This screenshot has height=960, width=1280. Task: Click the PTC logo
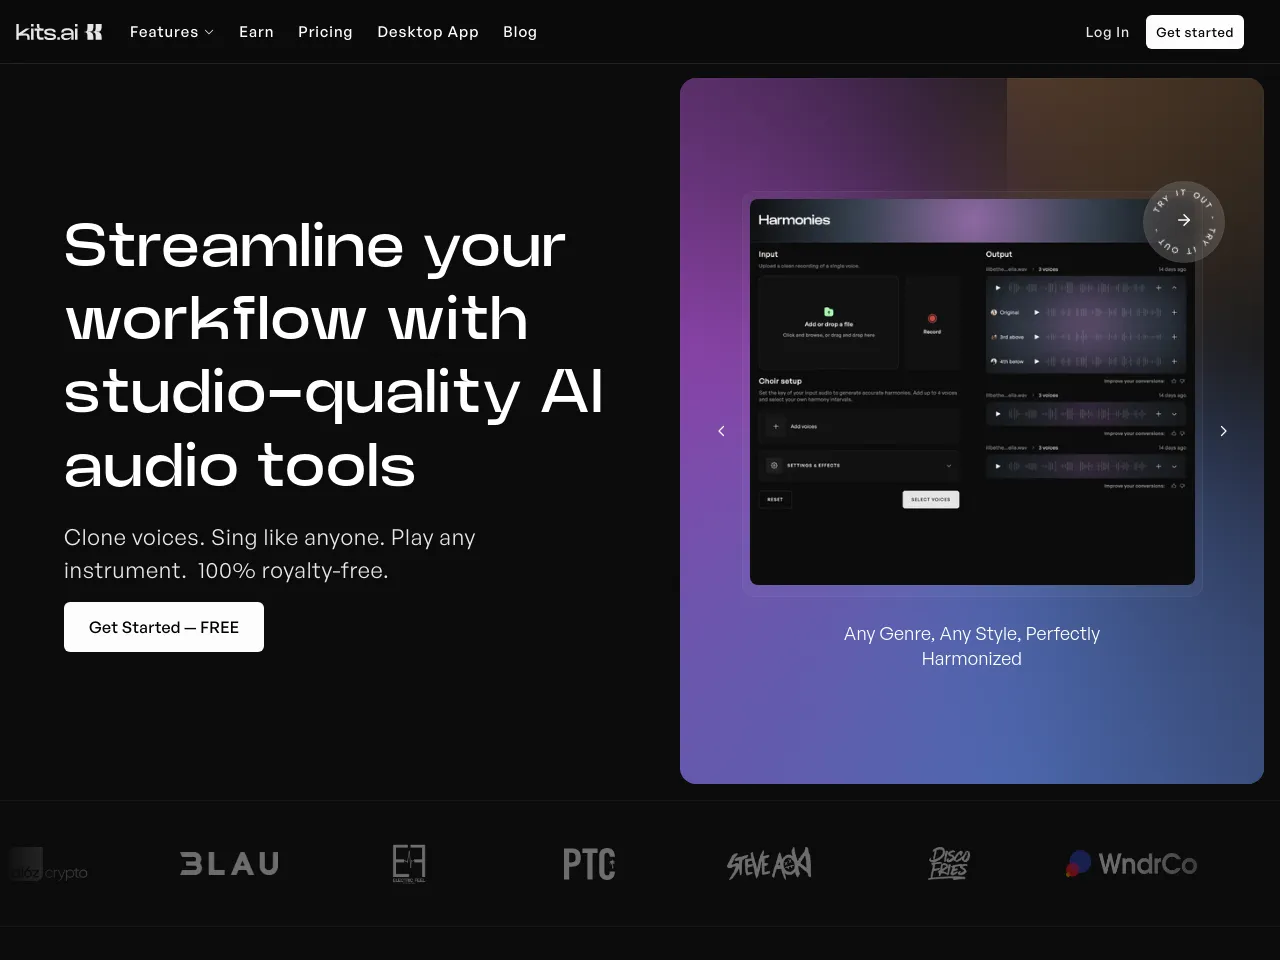(x=589, y=864)
